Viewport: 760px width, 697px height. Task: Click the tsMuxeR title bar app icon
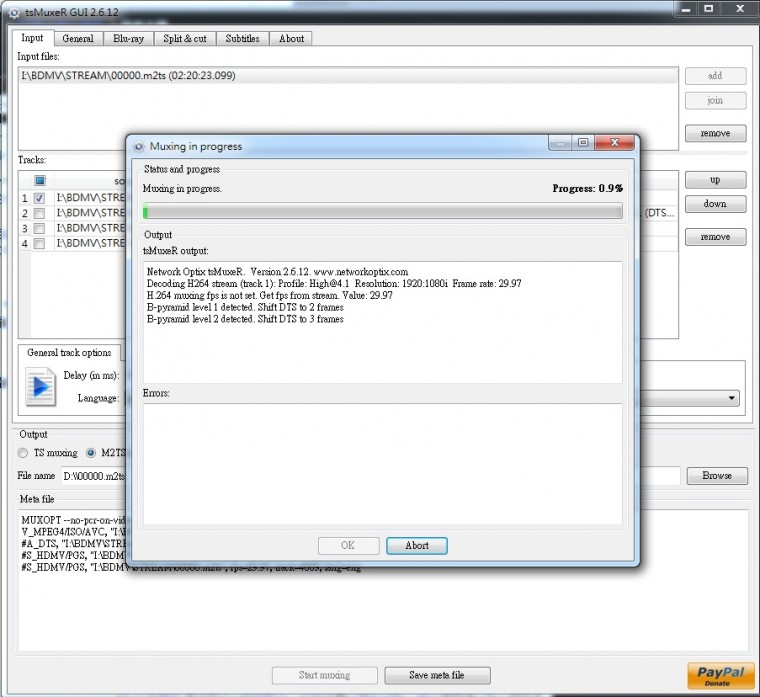pos(13,10)
